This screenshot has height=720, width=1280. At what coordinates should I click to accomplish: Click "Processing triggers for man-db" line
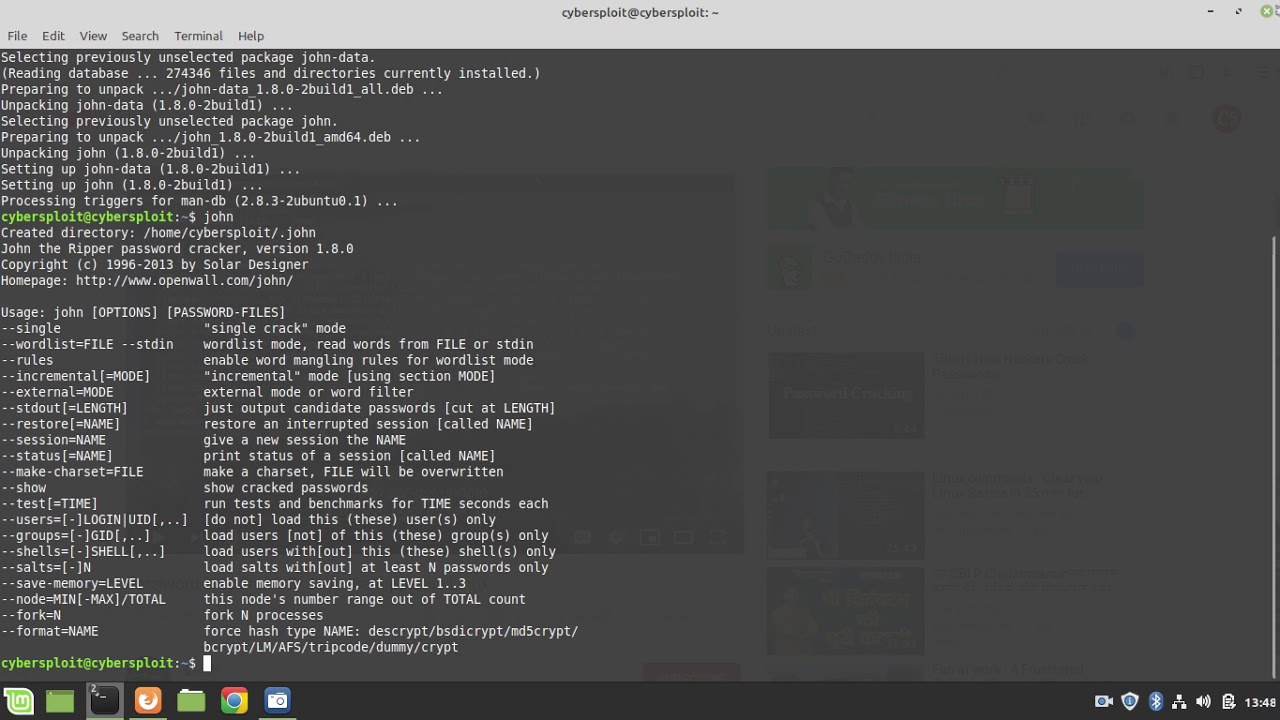click(199, 201)
